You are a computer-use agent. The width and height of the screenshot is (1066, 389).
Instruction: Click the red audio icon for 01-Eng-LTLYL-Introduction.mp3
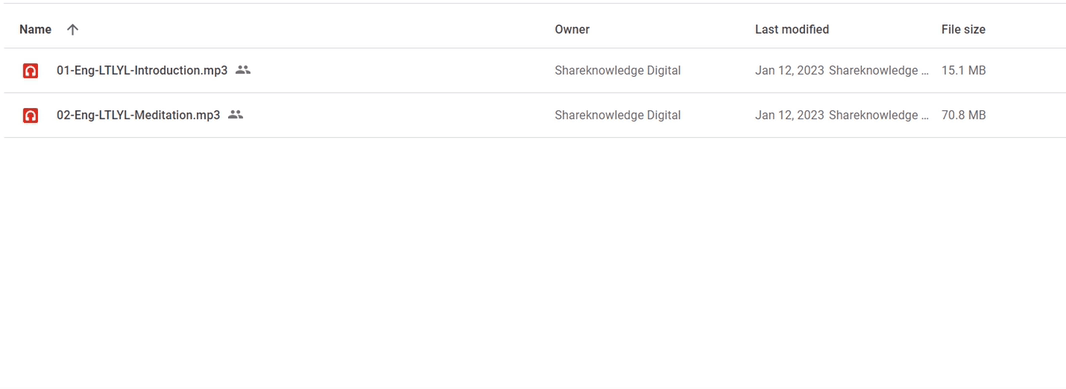[x=30, y=70]
